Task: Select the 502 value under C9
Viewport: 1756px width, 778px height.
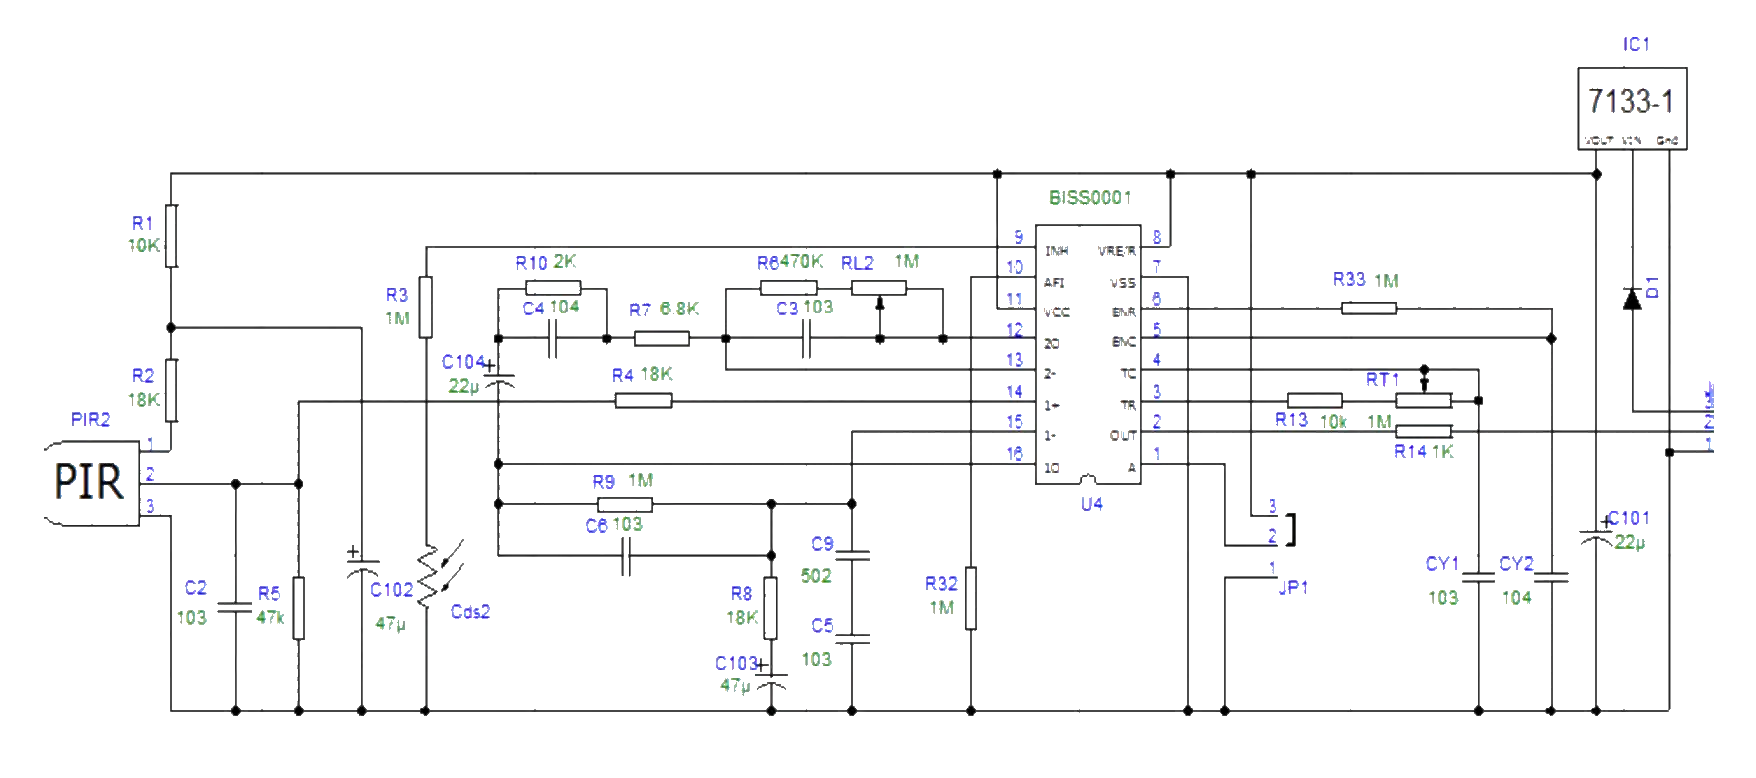Action: 816,575
